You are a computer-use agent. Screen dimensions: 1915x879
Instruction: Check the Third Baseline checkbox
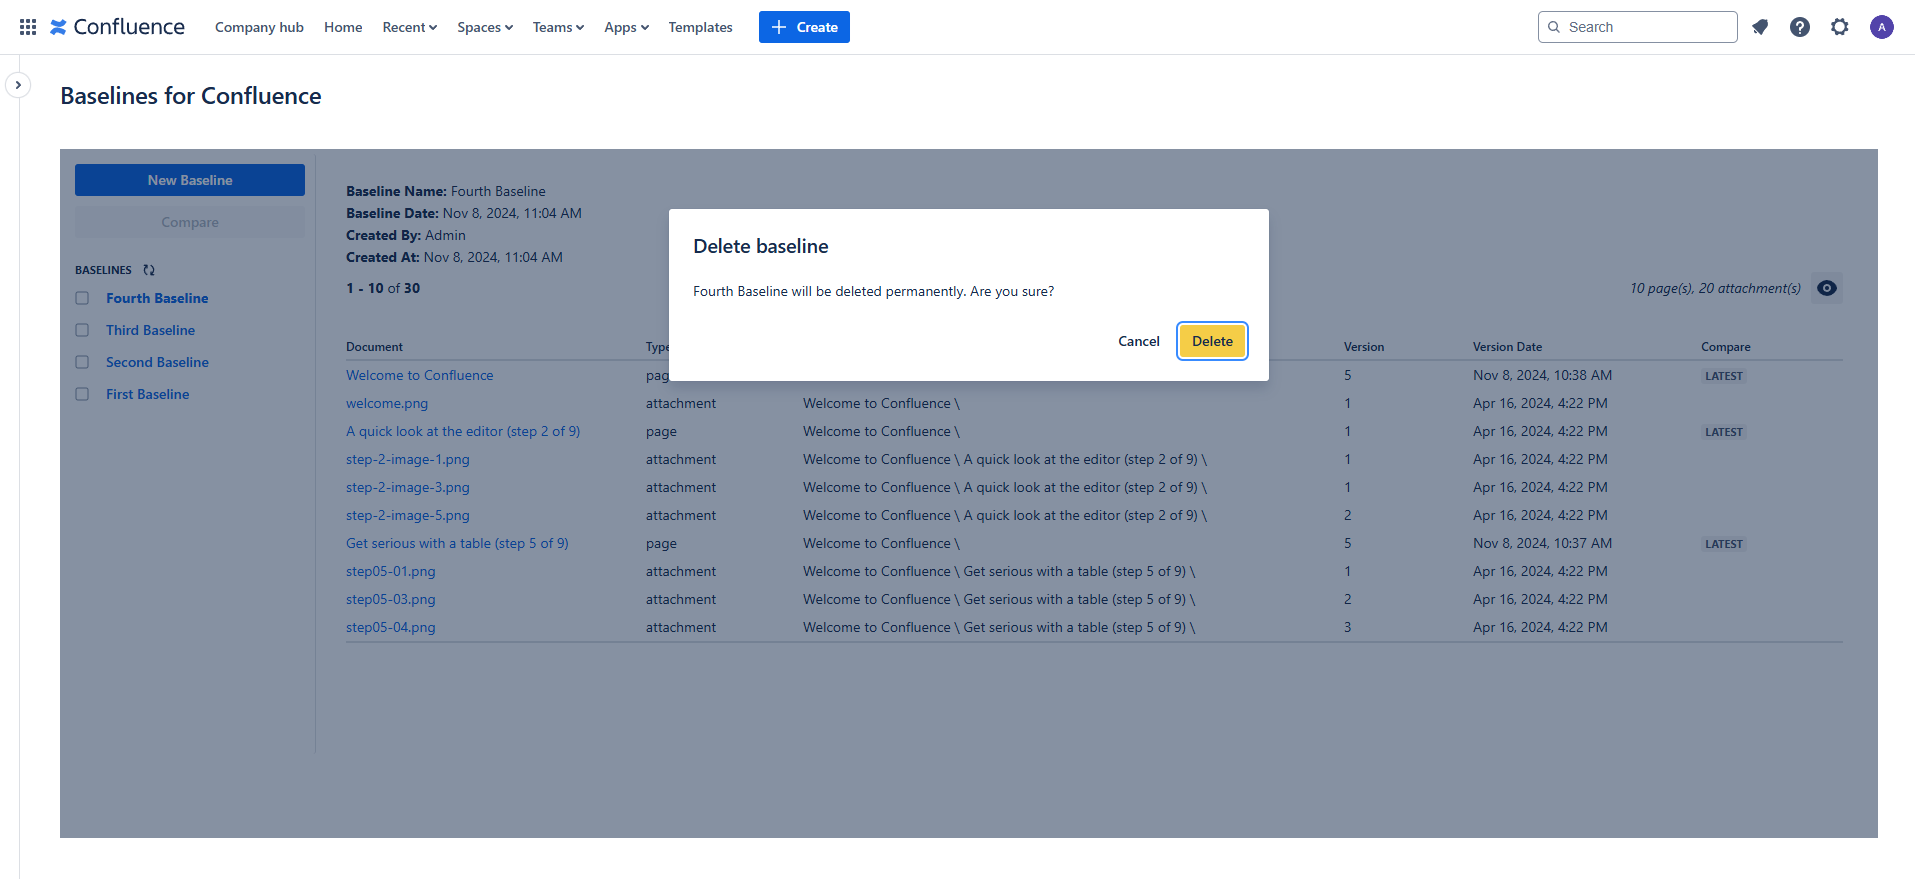click(x=82, y=330)
